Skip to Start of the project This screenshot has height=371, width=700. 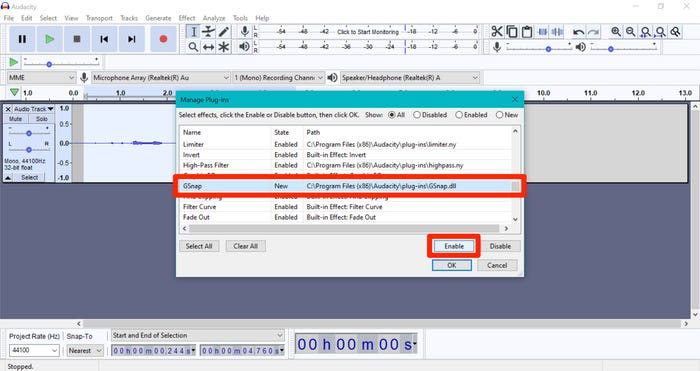pos(104,39)
